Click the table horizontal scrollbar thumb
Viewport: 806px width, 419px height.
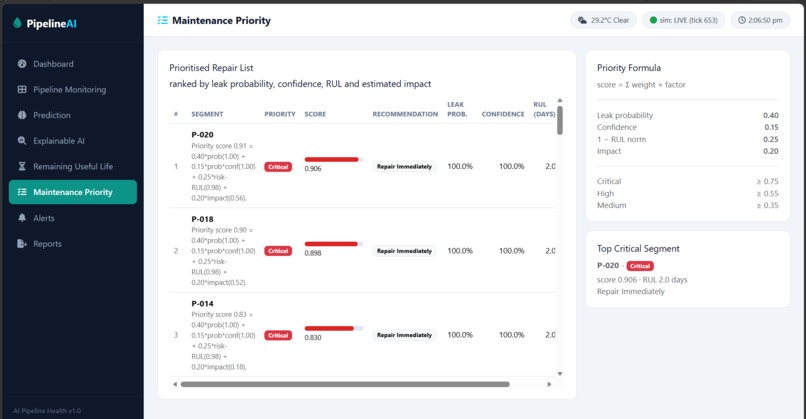345,384
